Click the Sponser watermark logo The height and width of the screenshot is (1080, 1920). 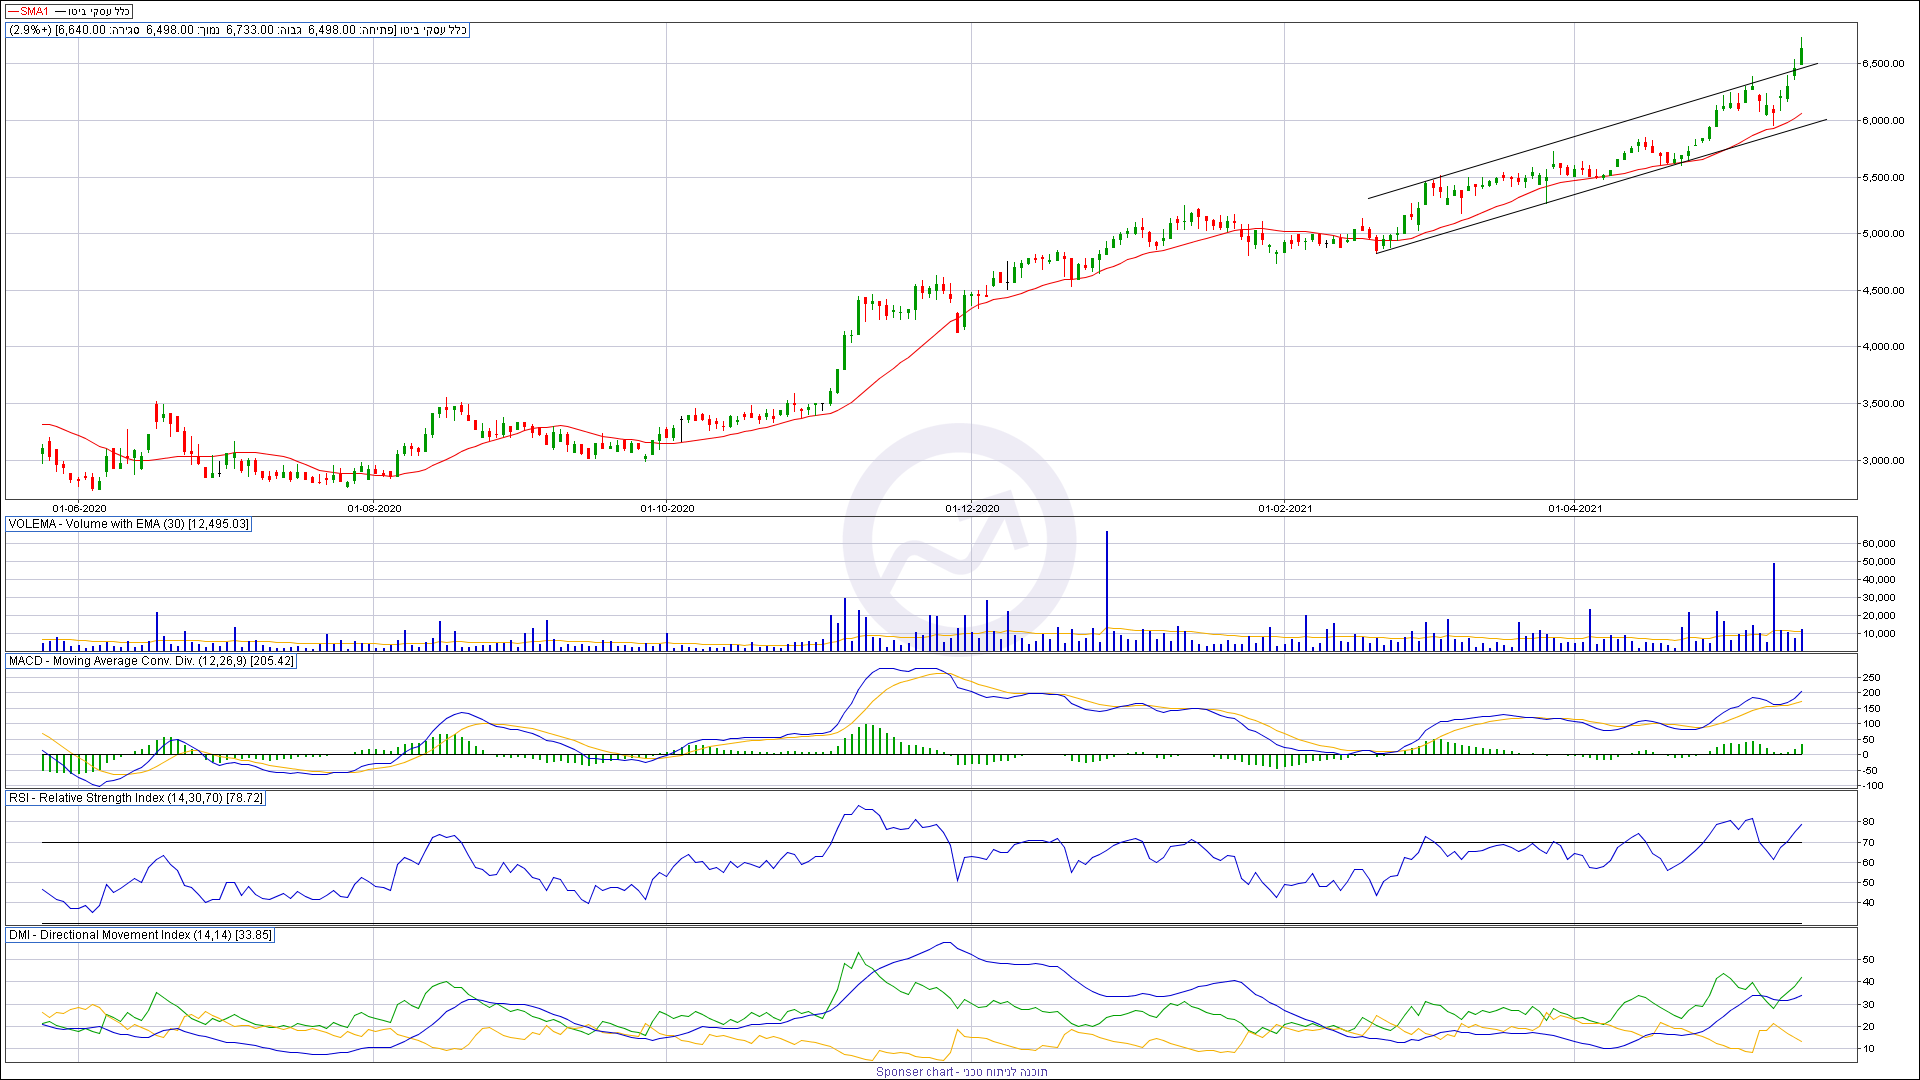pos(958,541)
